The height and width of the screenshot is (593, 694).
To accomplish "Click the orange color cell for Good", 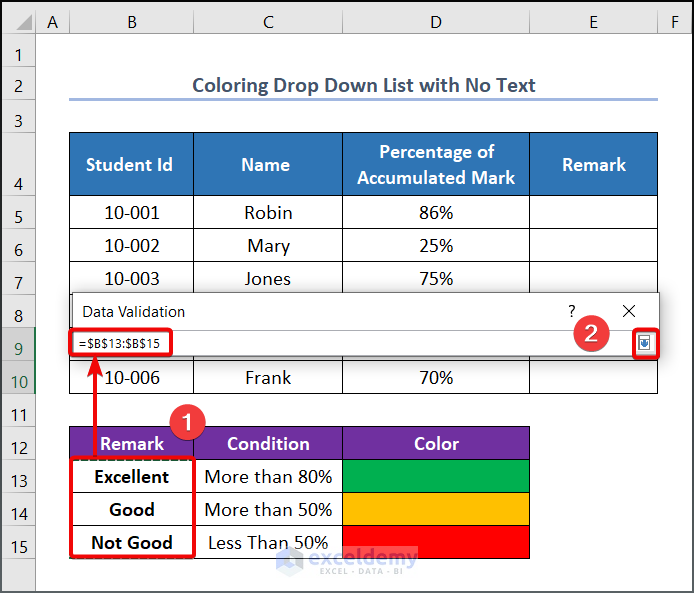I will pos(436,509).
